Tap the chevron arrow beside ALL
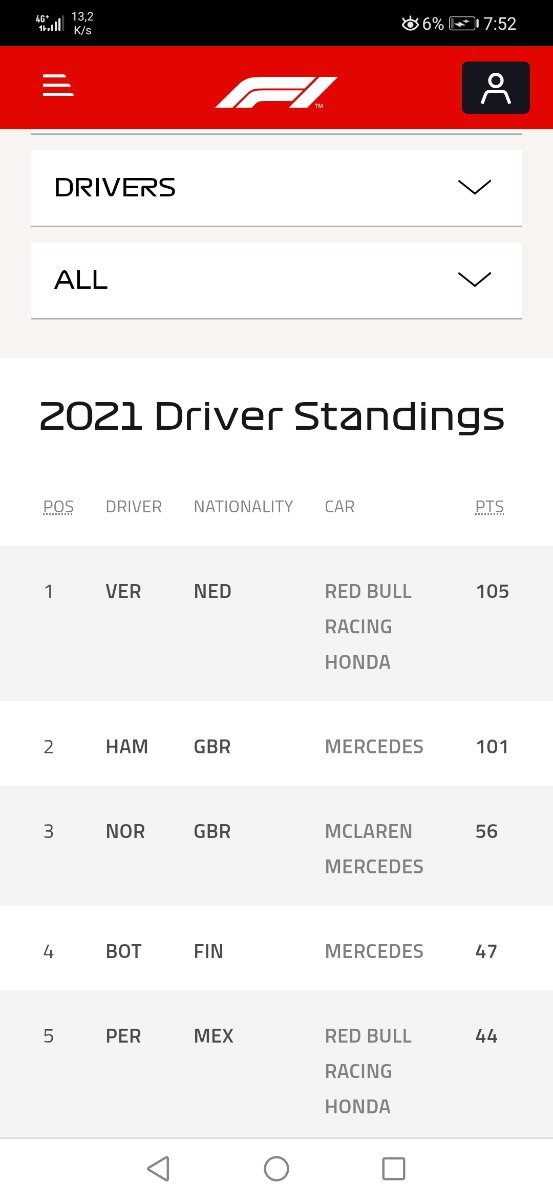 [474, 280]
